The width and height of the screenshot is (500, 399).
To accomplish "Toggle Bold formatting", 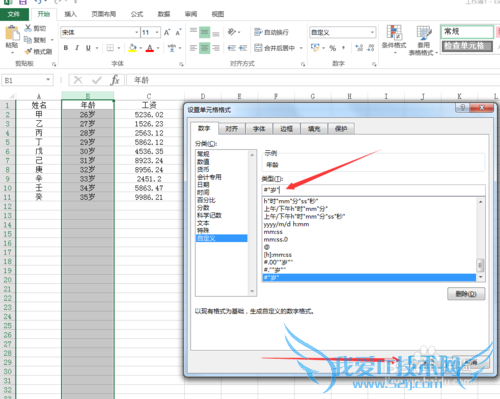I will [66, 48].
